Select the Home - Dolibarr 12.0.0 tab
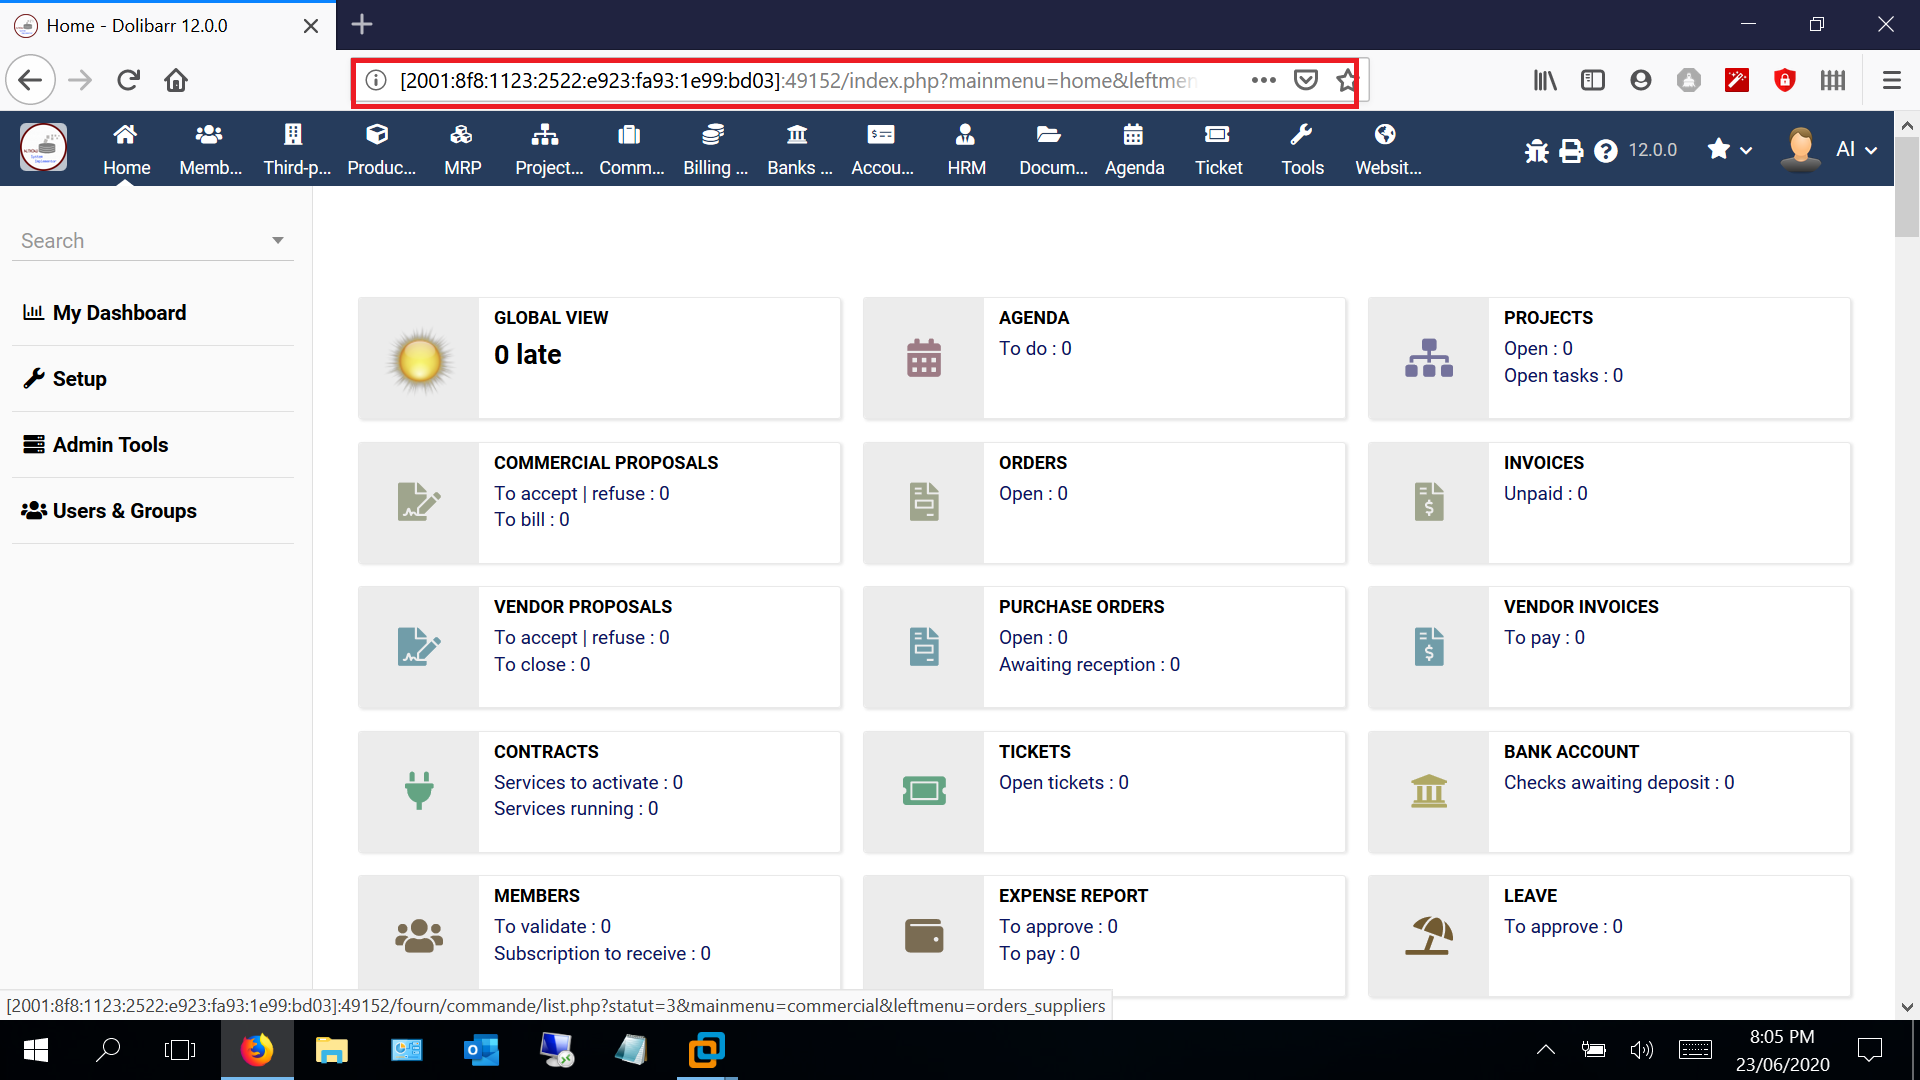 click(168, 25)
